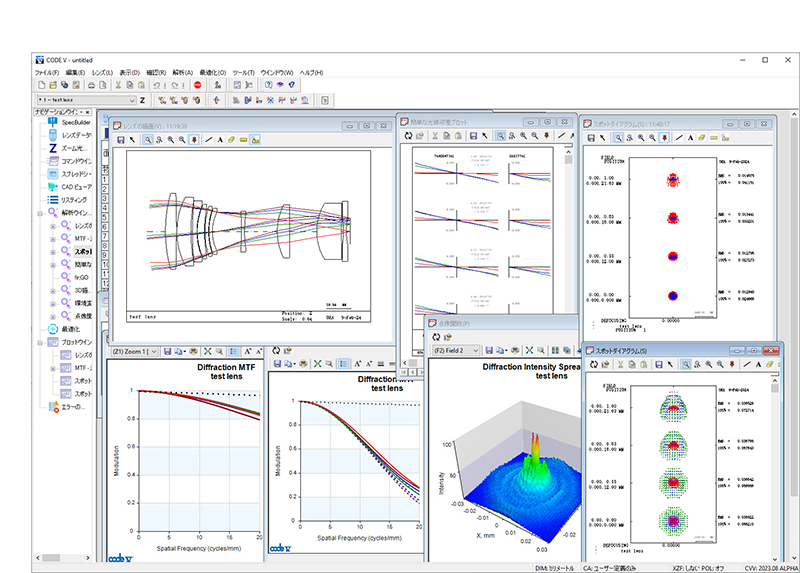Click the Open folder icon in main toolbar

pos(53,85)
